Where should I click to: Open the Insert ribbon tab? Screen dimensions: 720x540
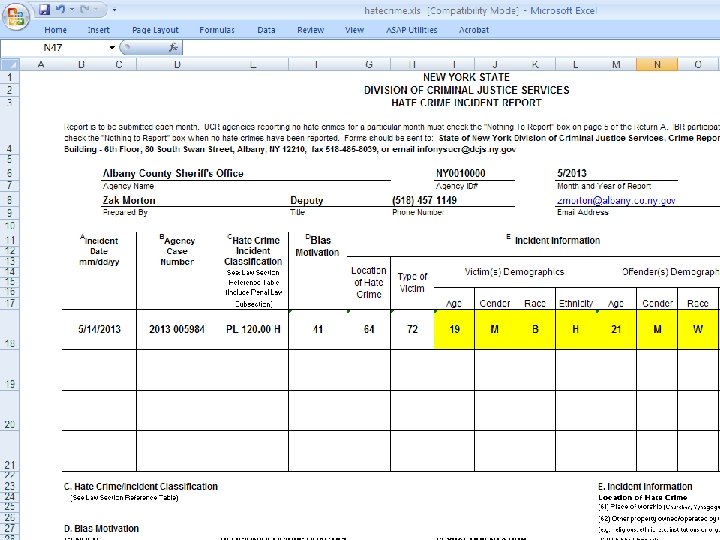click(99, 30)
